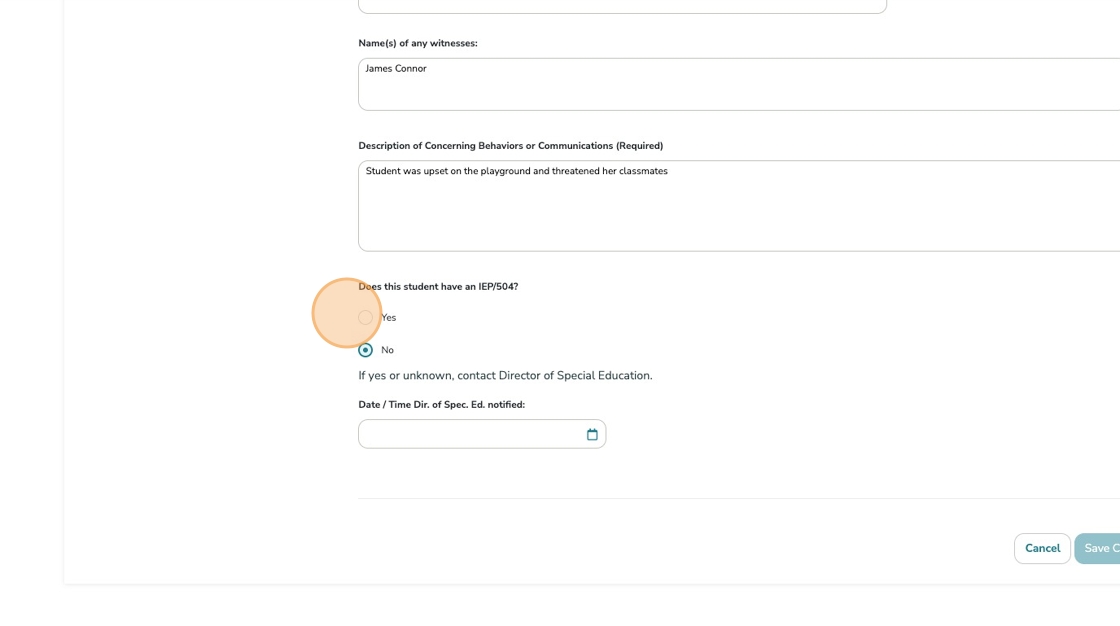Image resolution: width=1120 pixels, height=626 pixels.
Task: Click the Date/Time notified input field
Action: tap(470, 434)
